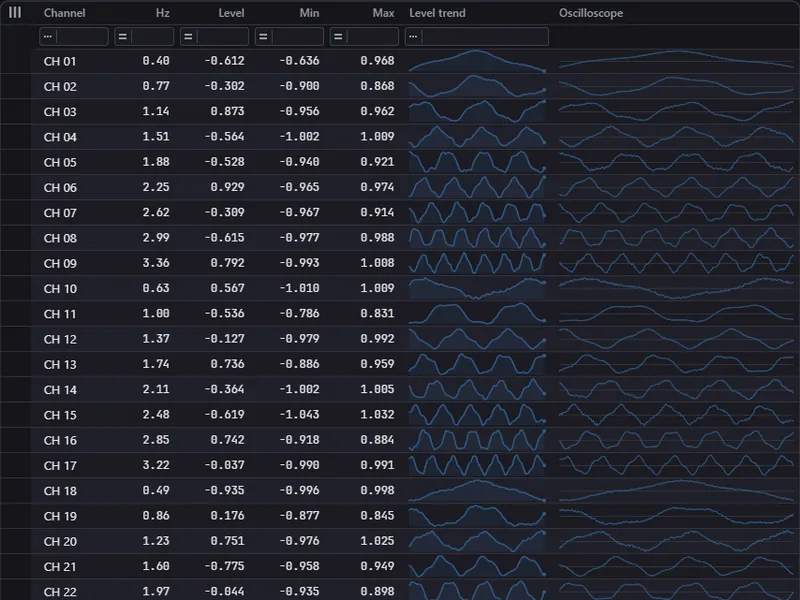Select the CH 07 row label
The height and width of the screenshot is (600, 800).
click(60, 213)
